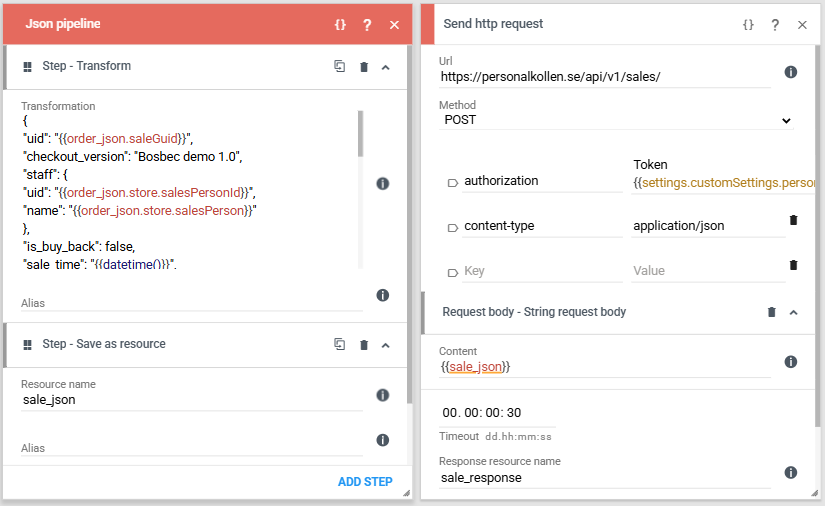Add a new pipeline step

click(365, 482)
